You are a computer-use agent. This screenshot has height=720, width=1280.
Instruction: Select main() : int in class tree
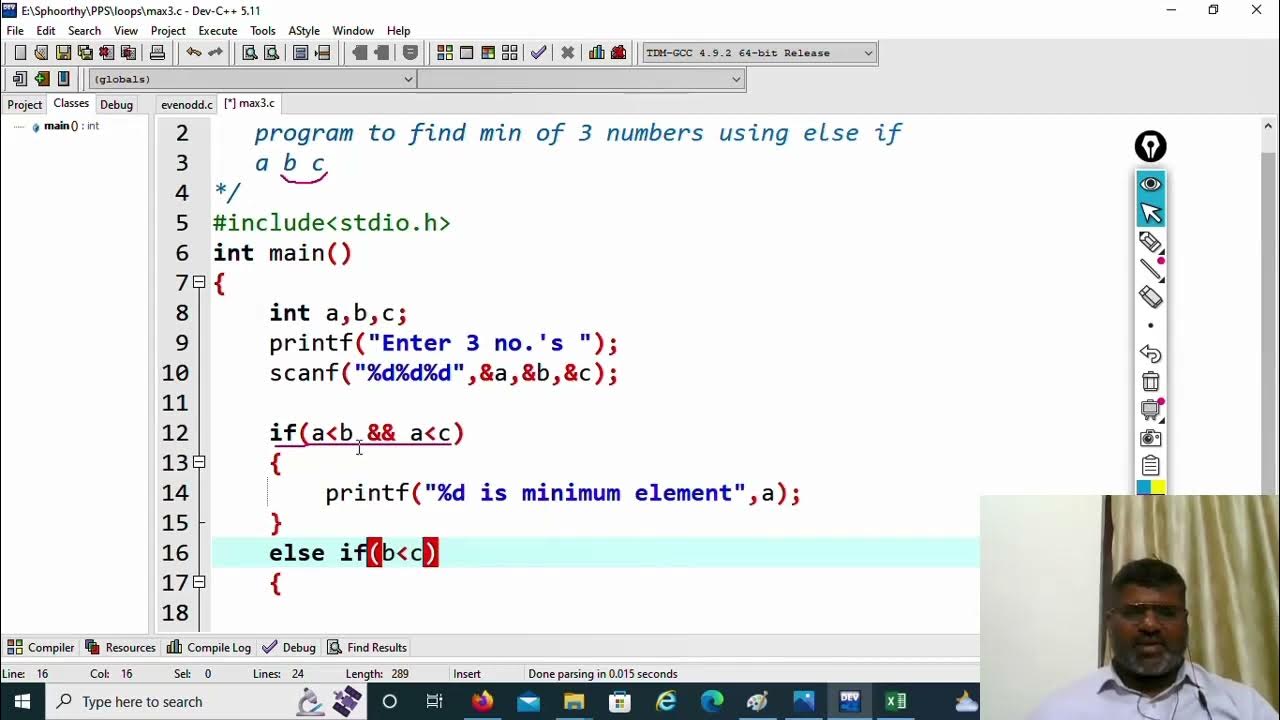70,126
